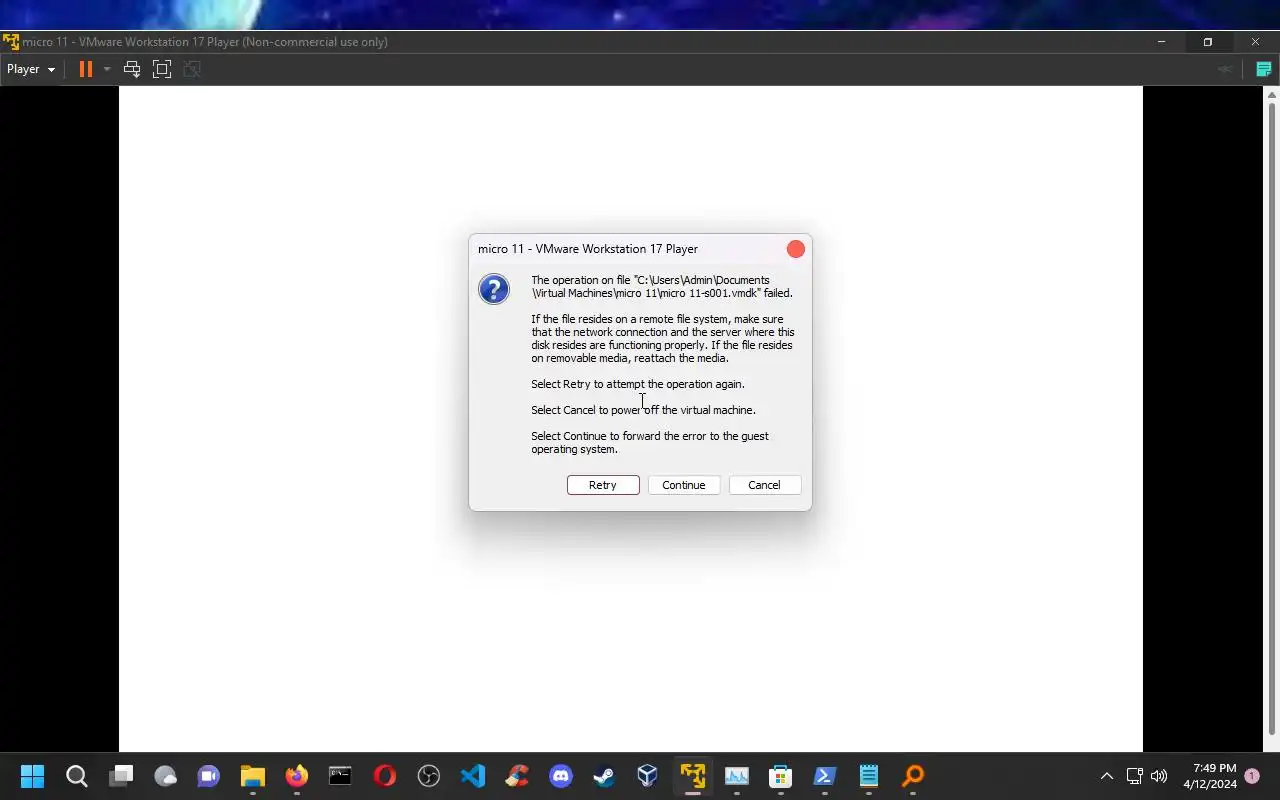Open the weather widgets cloud icon
The height and width of the screenshot is (800, 1280).
[166, 776]
